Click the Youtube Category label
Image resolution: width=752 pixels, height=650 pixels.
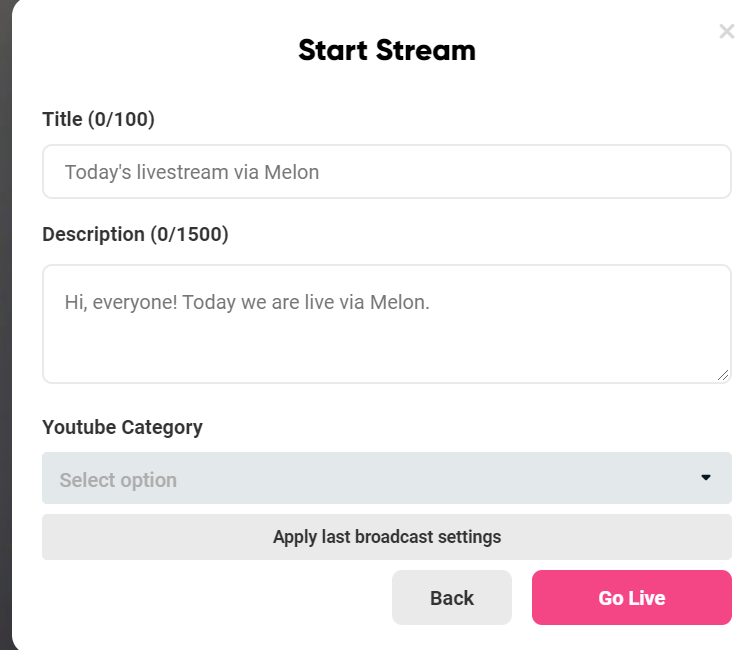tap(122, 427)
